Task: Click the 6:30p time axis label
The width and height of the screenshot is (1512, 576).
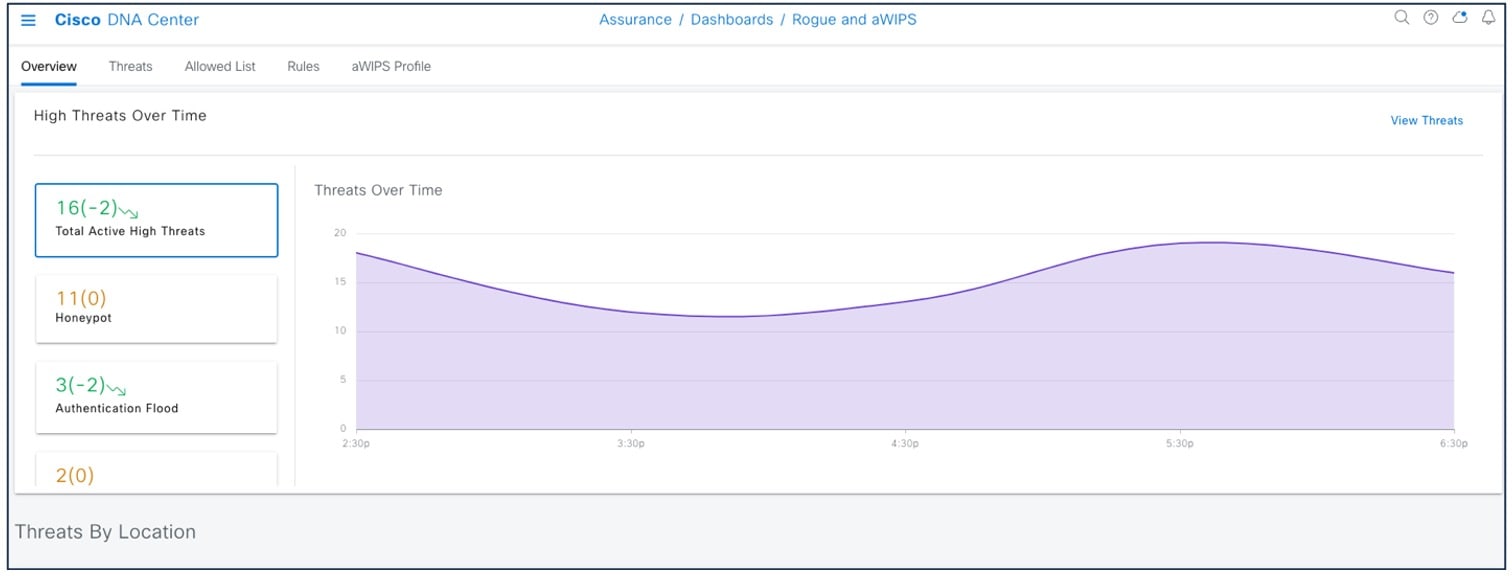Action: pos(1453,443)
